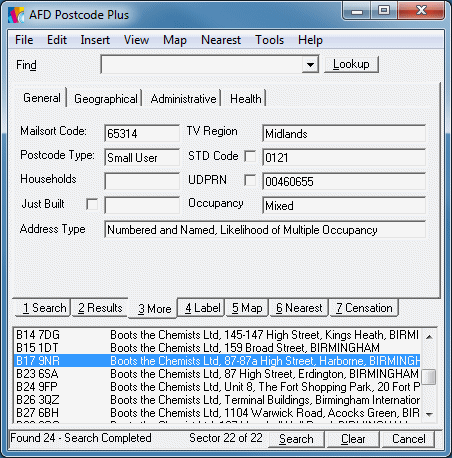Select the 7 Censation tab
452x458 pixels.
pyautogui.click(x=364, y=308)
